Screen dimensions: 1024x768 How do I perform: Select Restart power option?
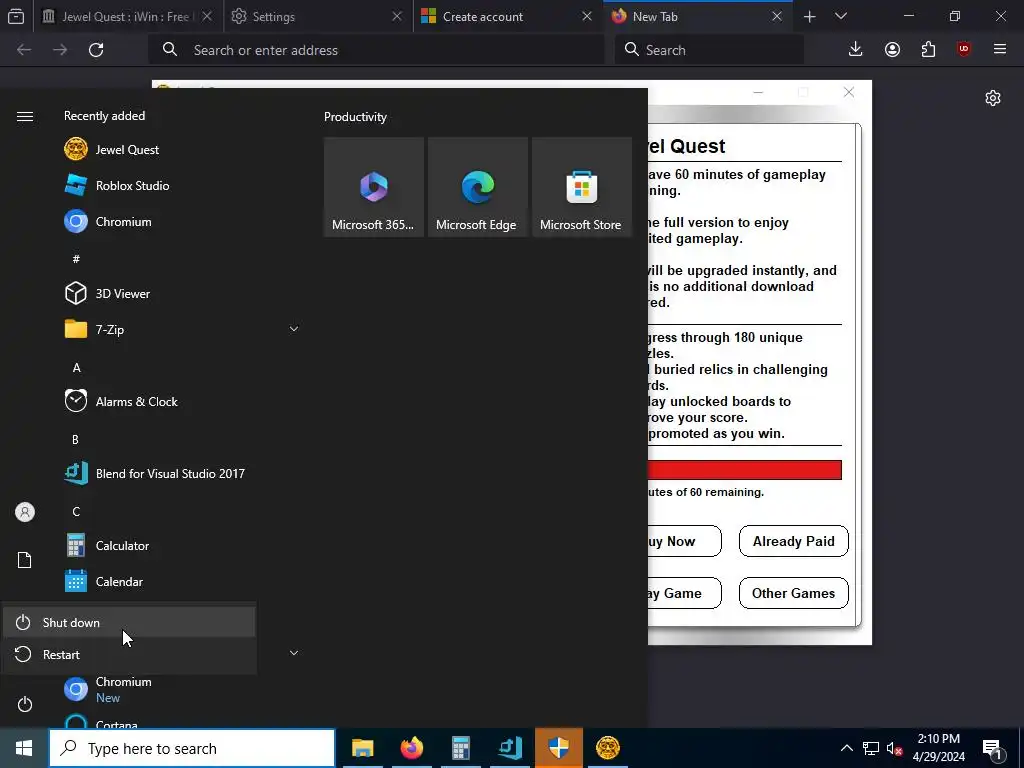(129, 654)
